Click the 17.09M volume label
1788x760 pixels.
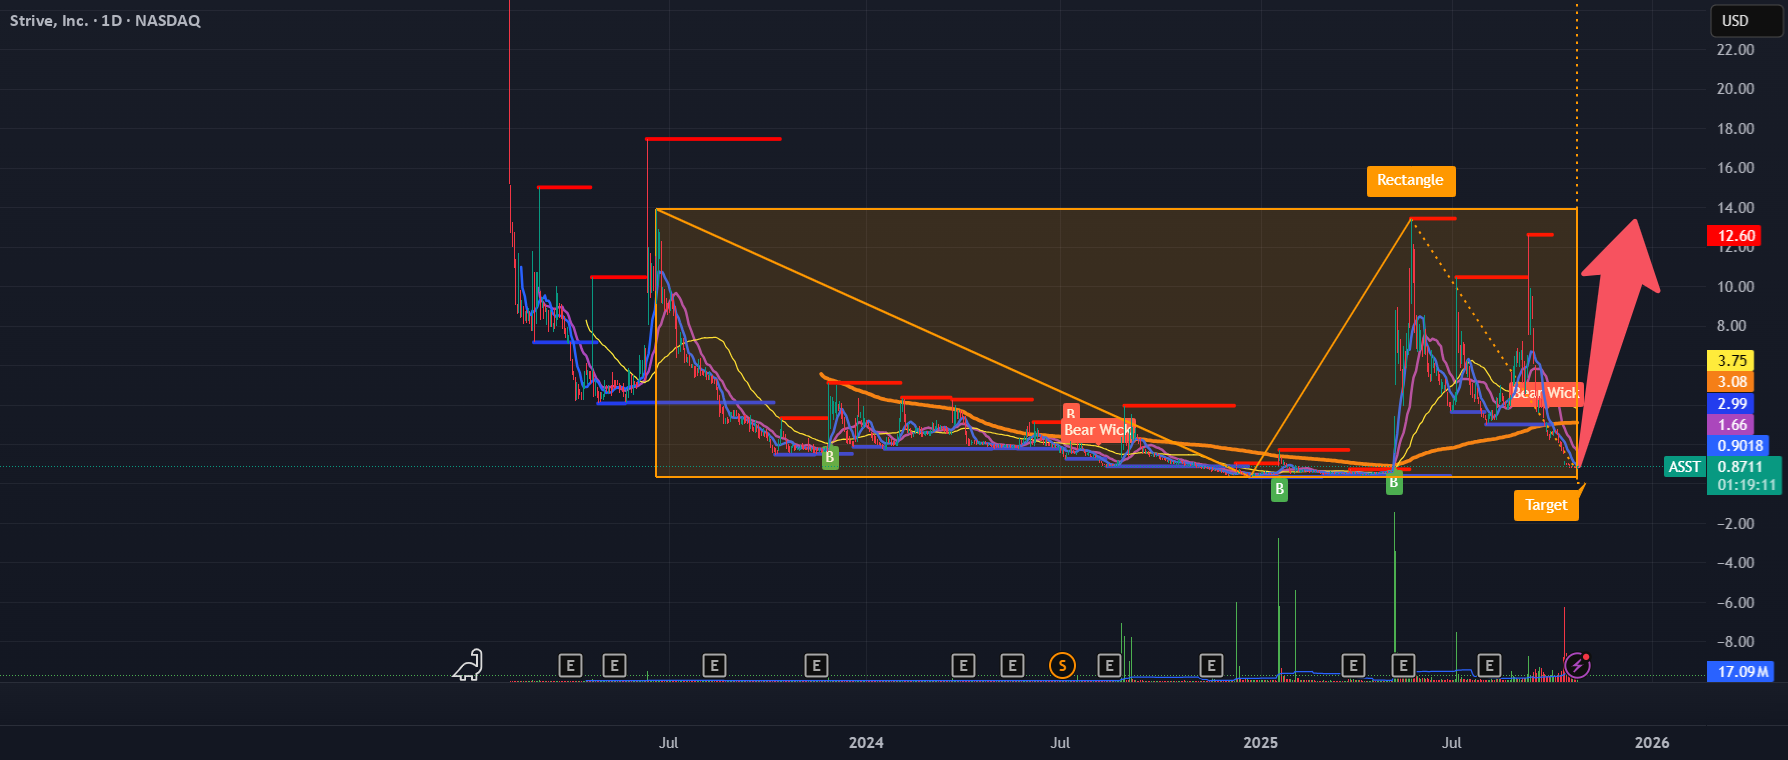pyautogui.click(x=1743, y=672)
